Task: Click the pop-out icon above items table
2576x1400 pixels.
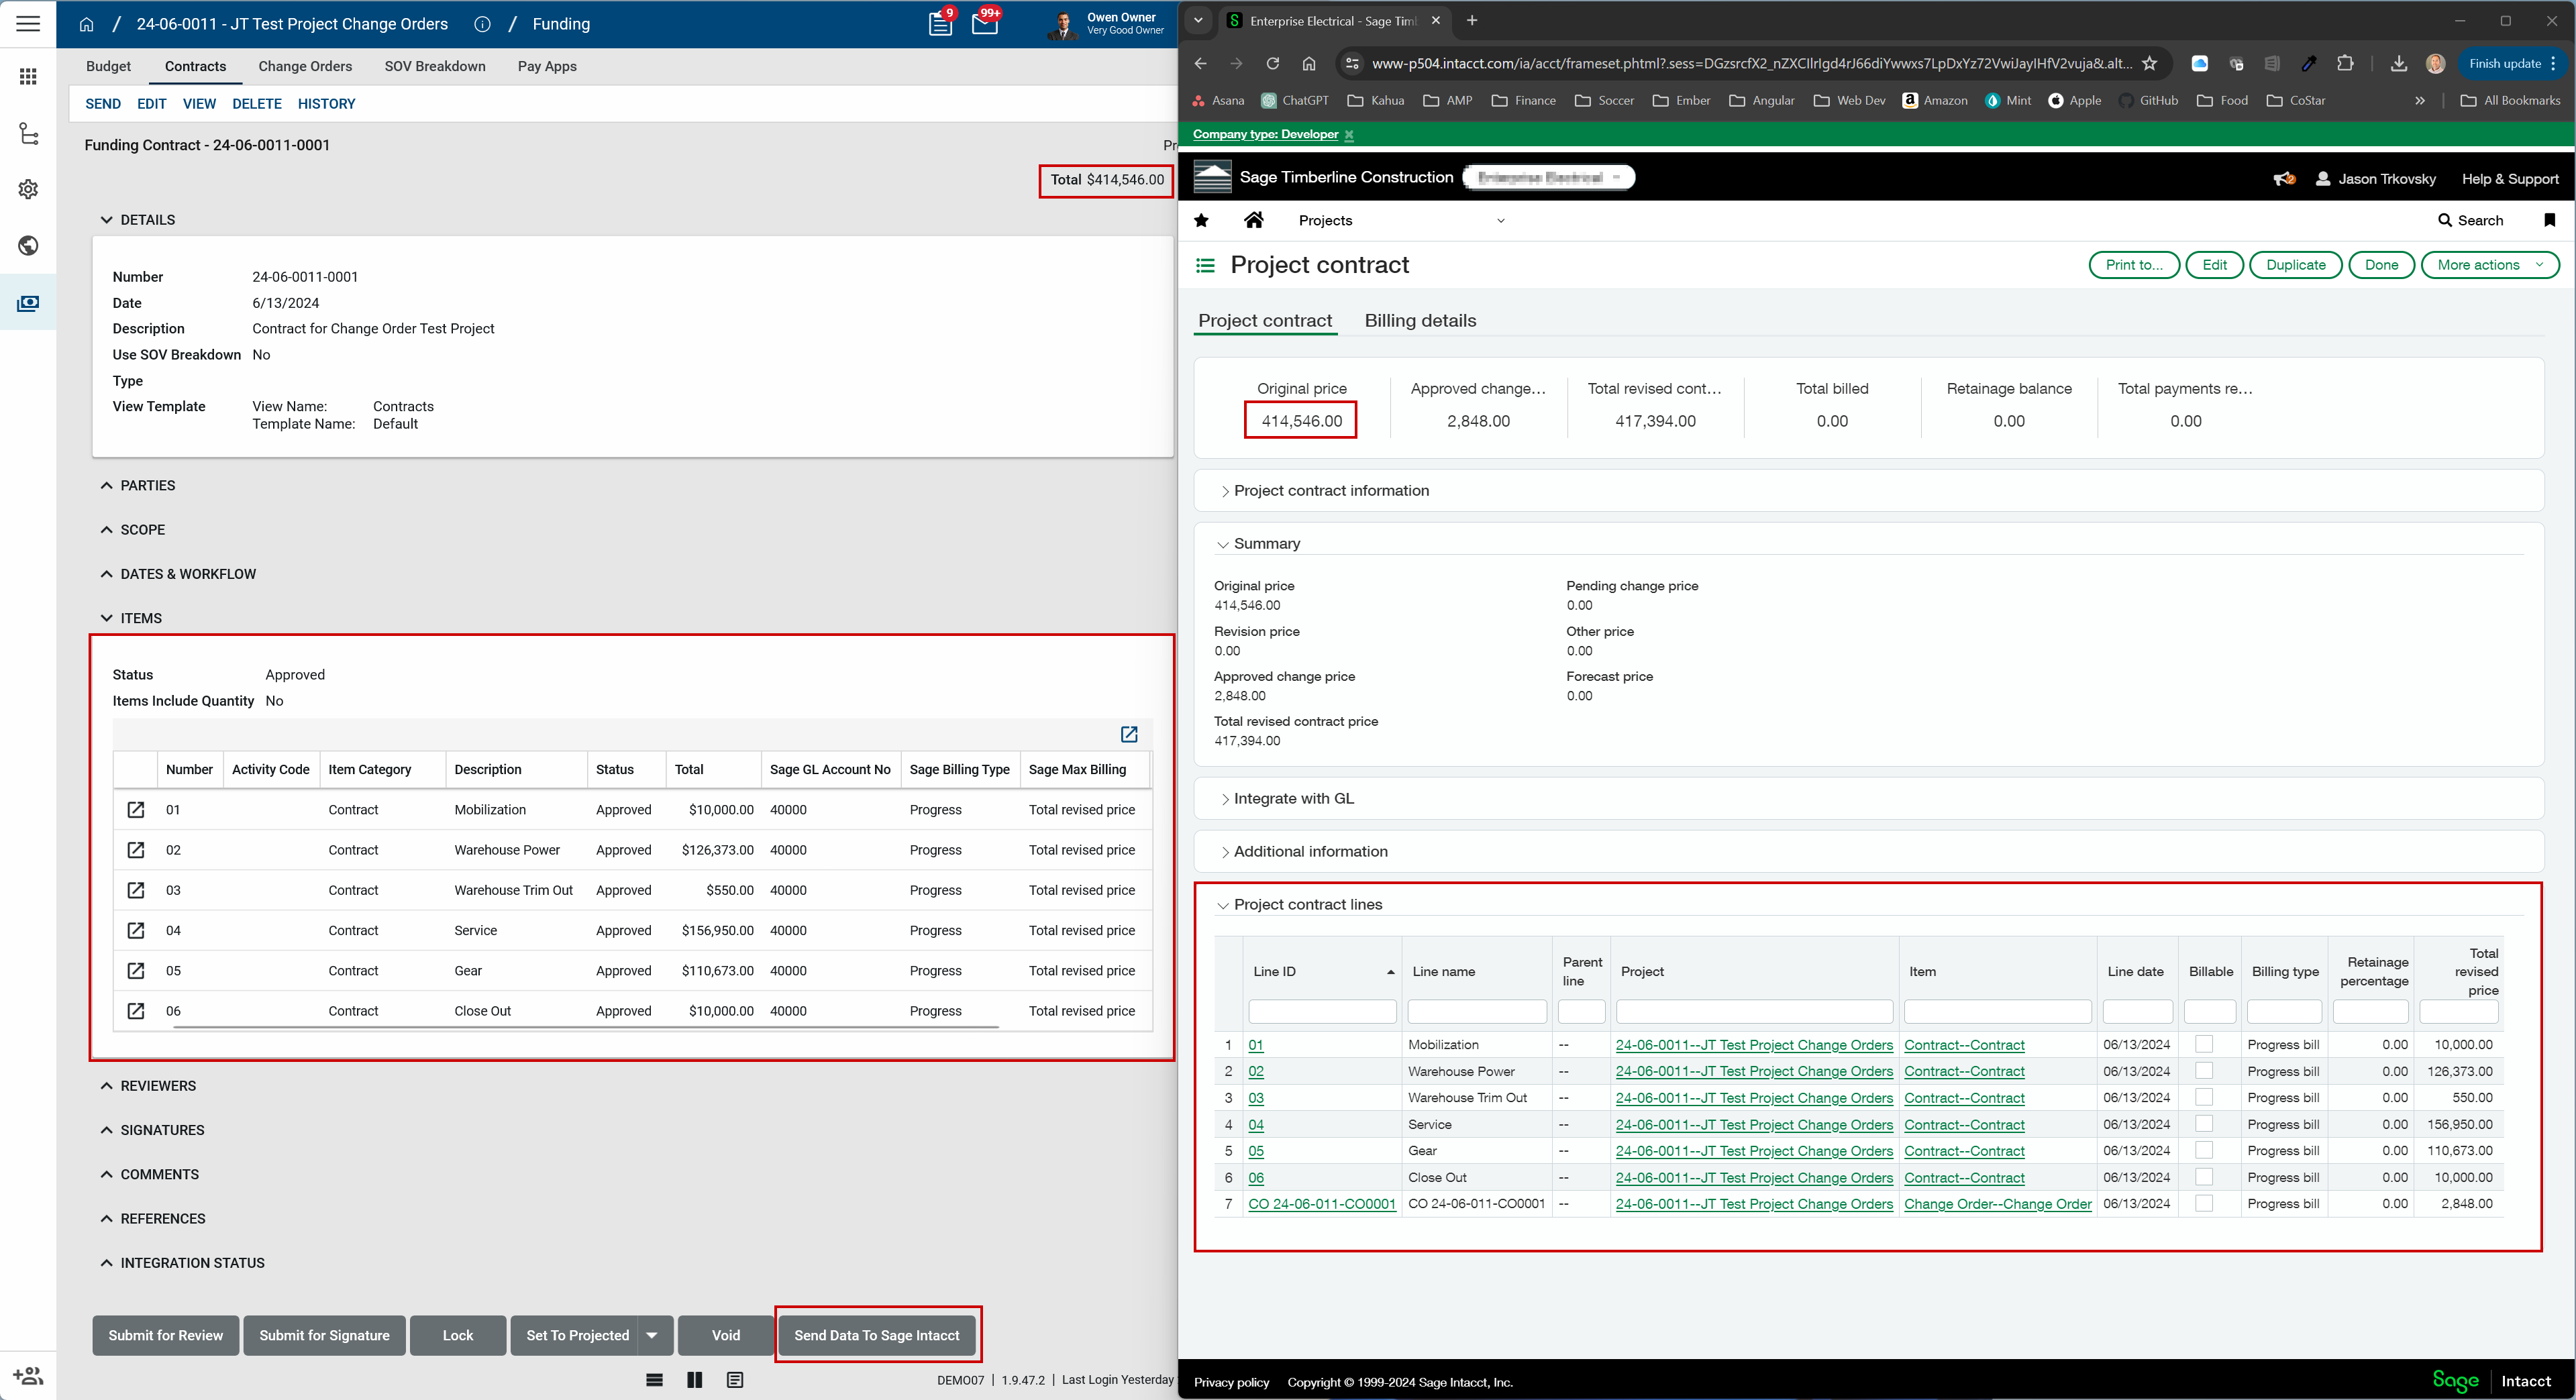Action: 1129,735
